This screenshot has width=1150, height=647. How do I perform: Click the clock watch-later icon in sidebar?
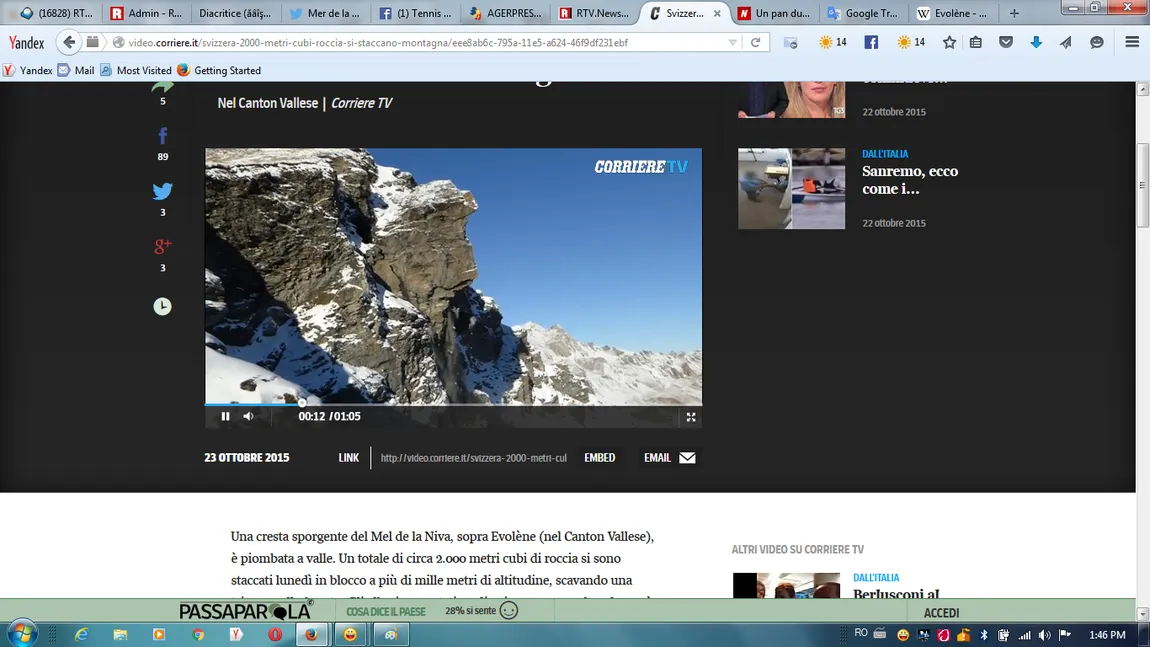pos(162,306)
